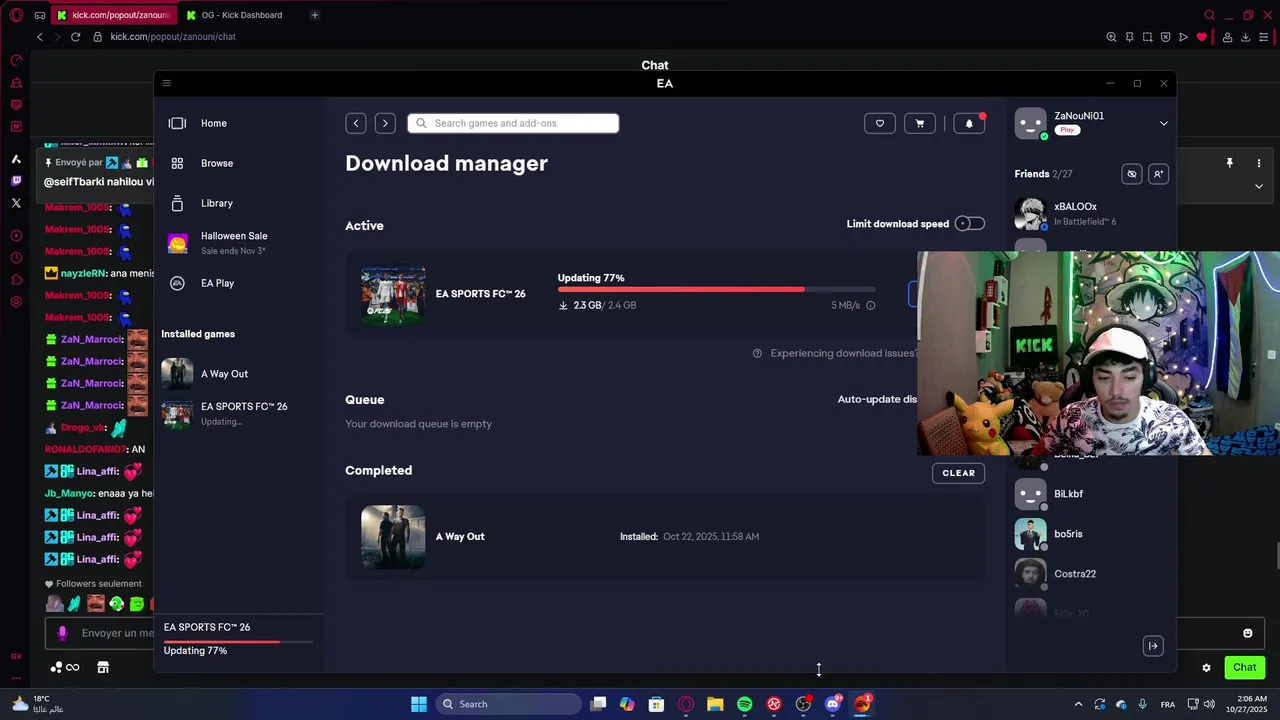Click the EA SPORTS FC 26 game cover
The height and width of the screenshot is (720, 1280).
click(393, 294)
